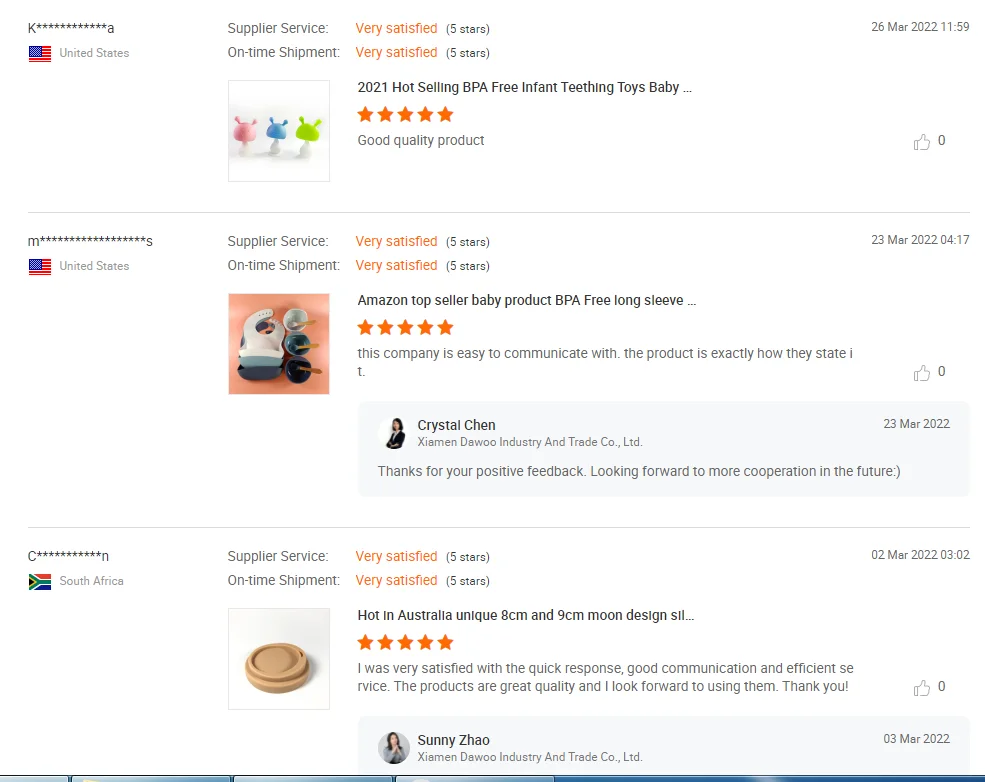The image size is (985, 782).
Task: Click Sunny Zhao's avatar photo
Action: coord(394,747)
